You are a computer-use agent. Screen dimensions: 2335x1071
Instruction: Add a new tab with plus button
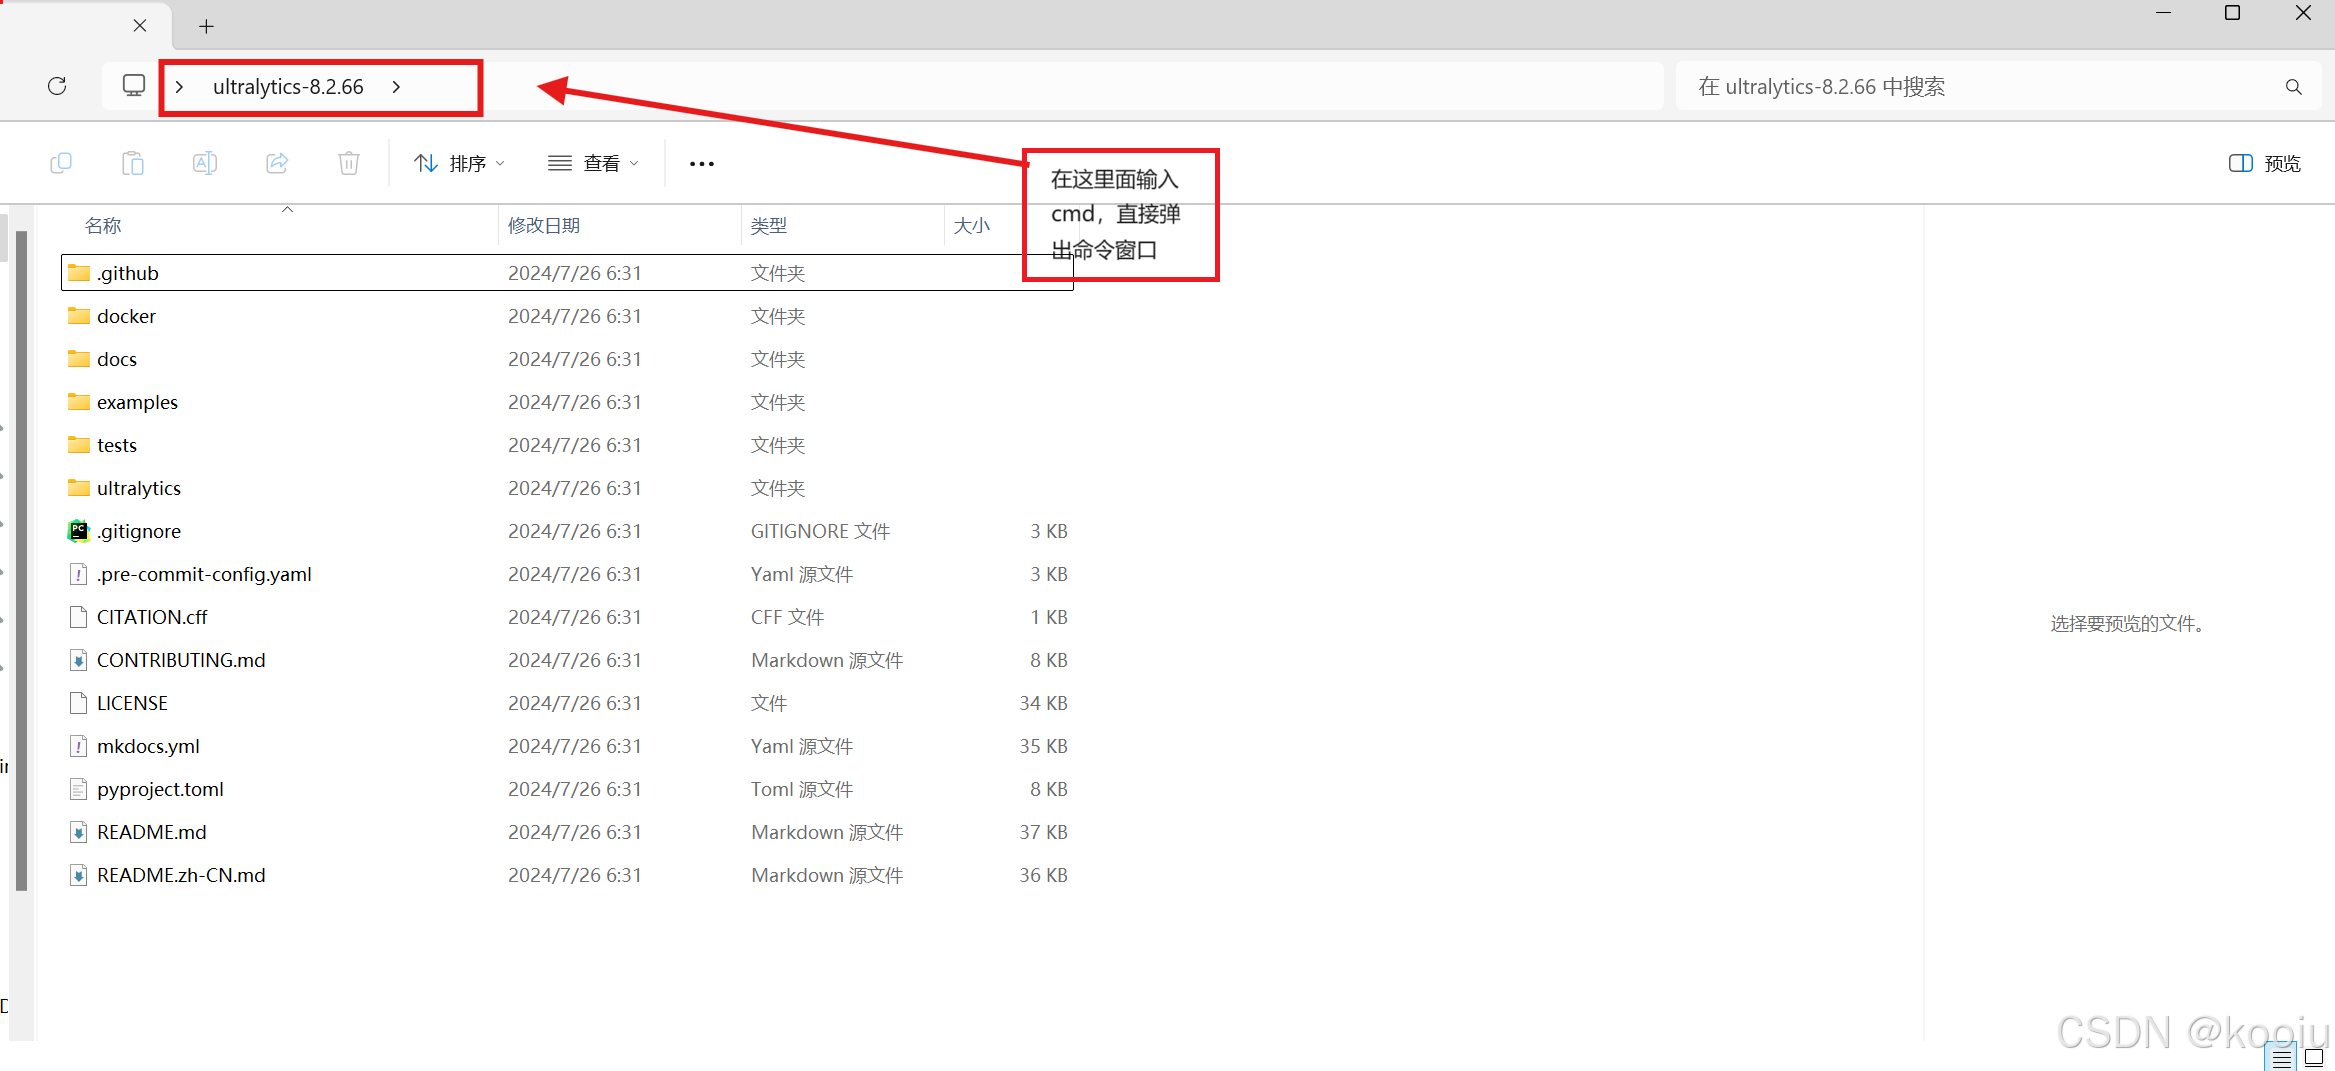coord(206,26)
